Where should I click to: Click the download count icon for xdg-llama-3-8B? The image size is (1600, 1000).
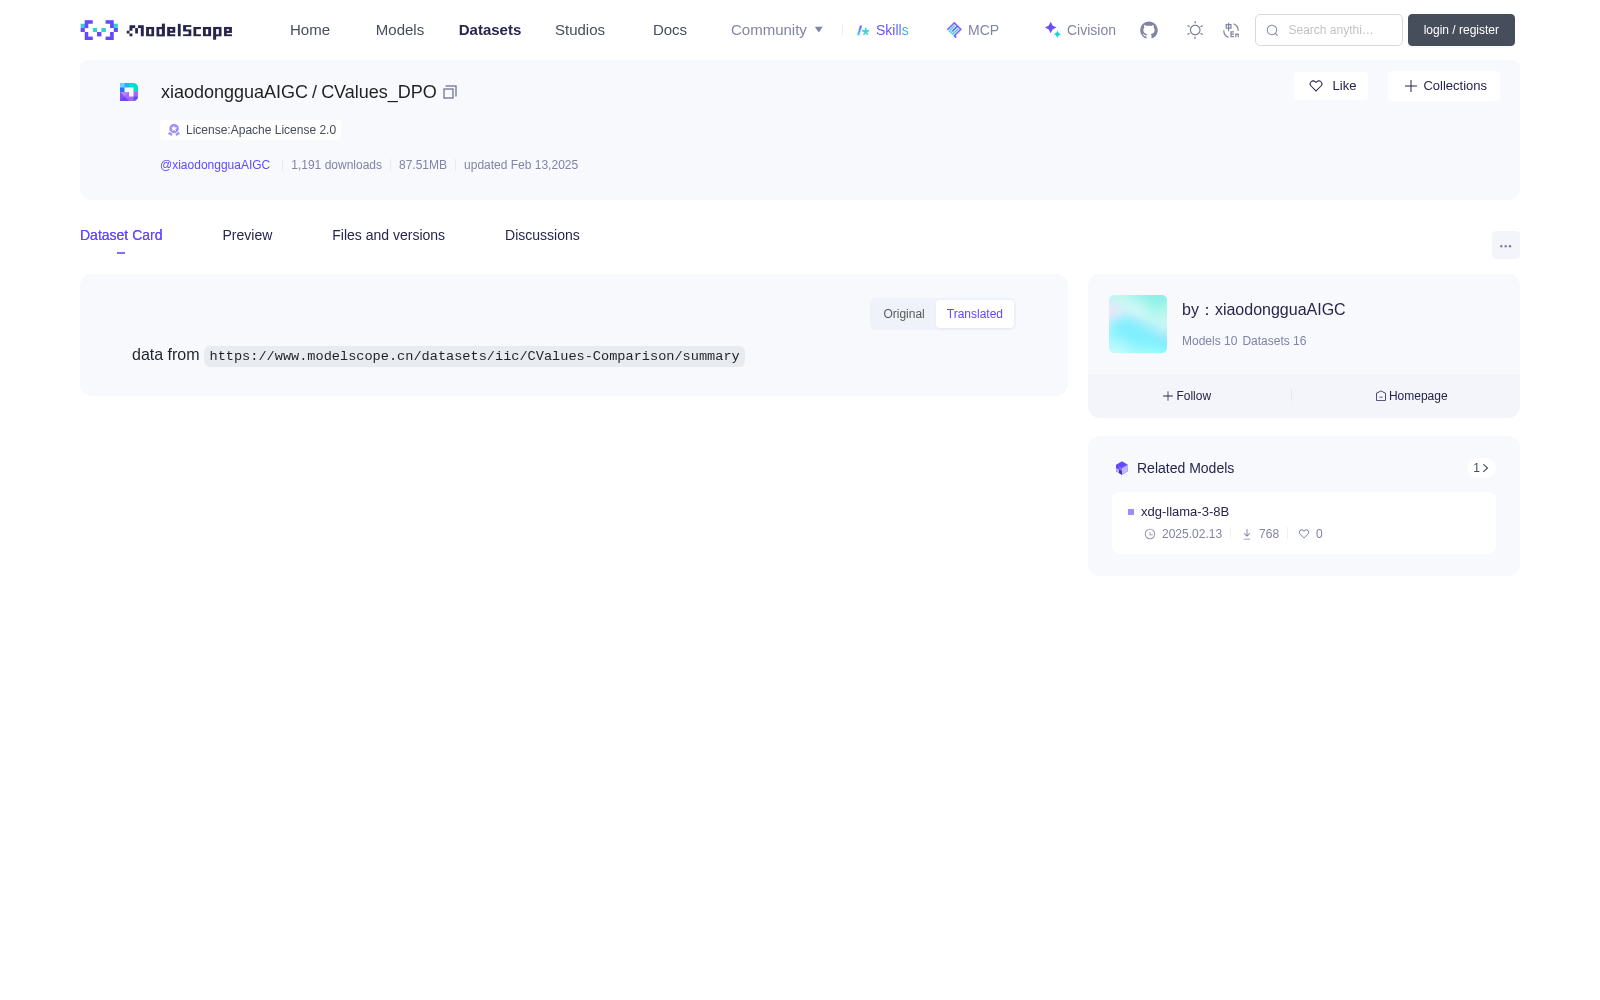click(x=1247, y=534)
